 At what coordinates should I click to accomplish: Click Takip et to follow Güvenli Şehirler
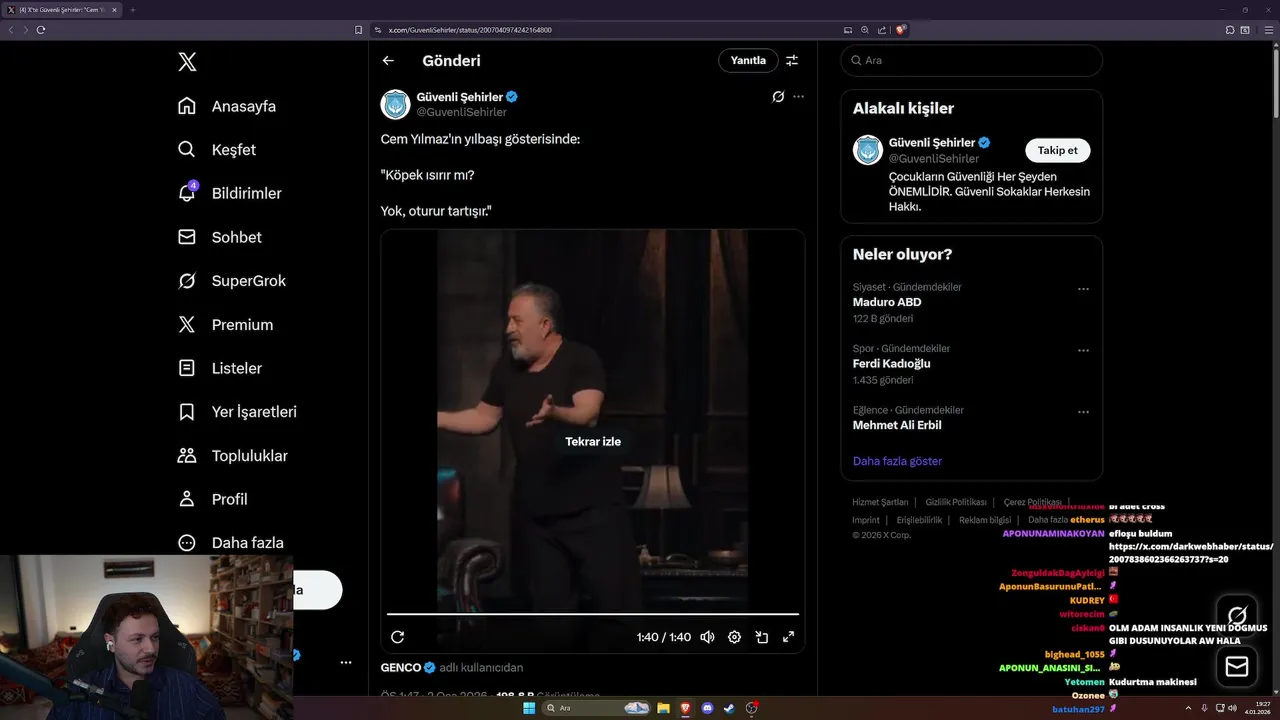(1058, 150)
